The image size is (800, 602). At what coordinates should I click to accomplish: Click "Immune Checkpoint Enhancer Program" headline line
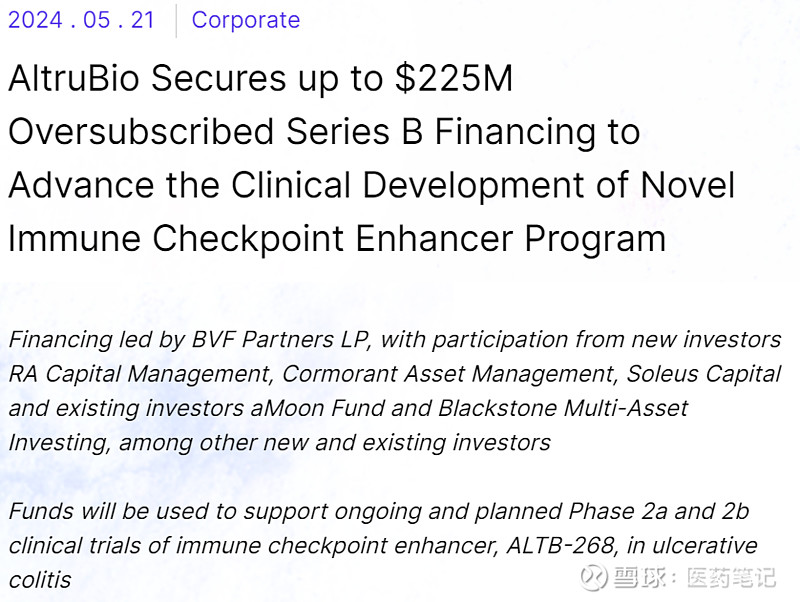point(336,238)
